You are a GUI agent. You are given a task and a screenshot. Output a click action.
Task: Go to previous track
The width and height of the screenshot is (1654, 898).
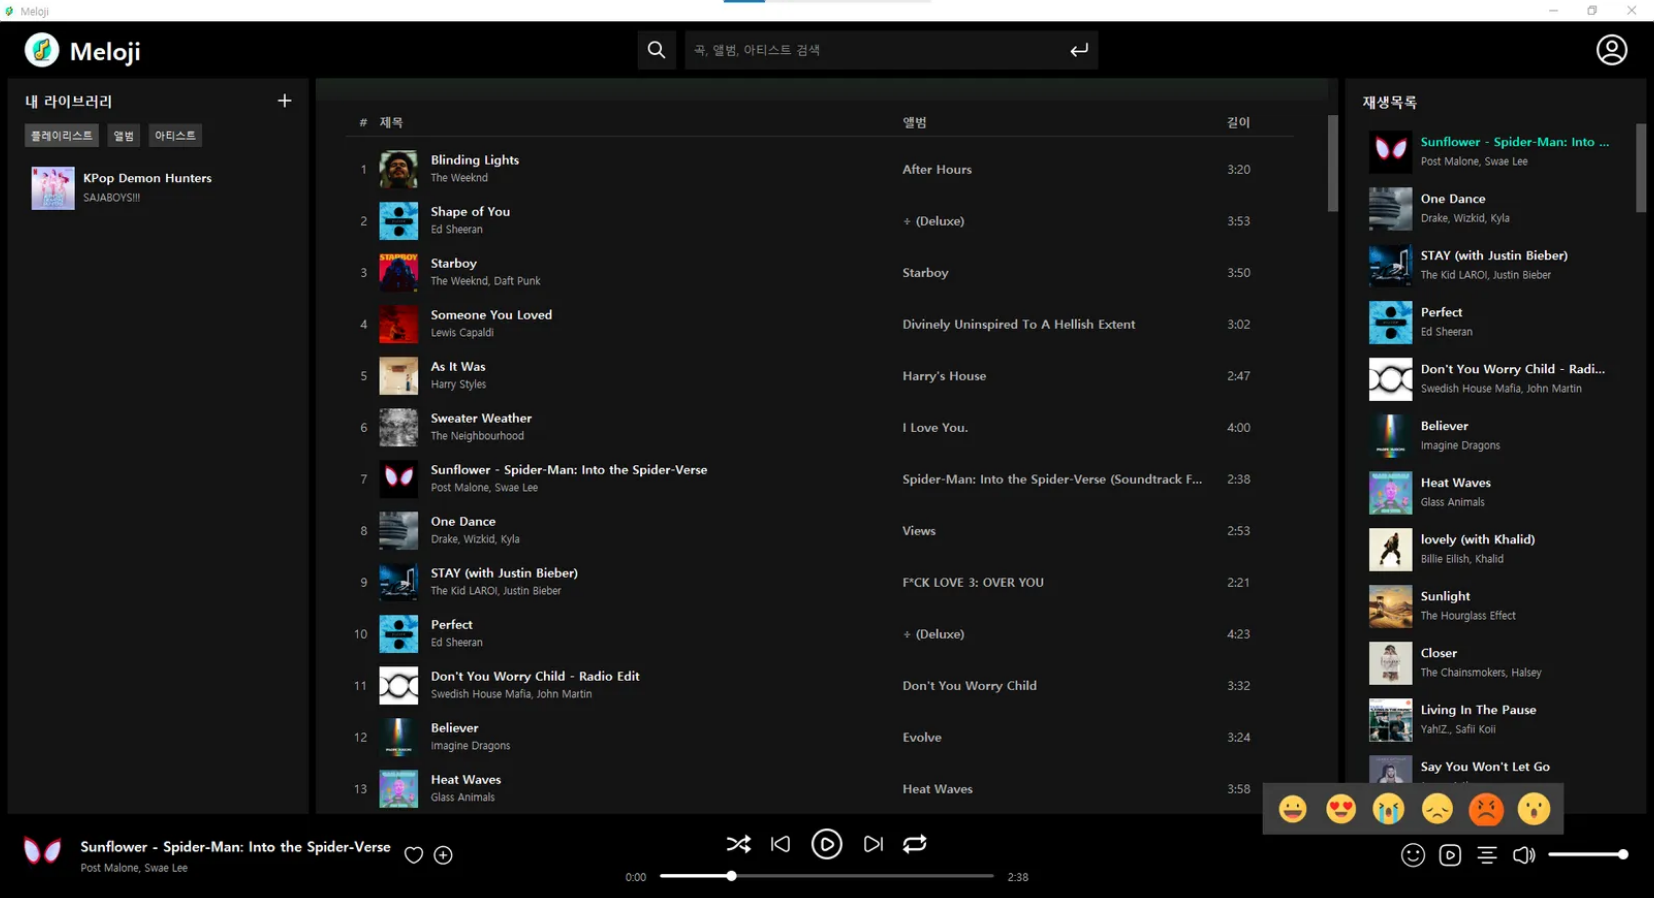point(780,844)
